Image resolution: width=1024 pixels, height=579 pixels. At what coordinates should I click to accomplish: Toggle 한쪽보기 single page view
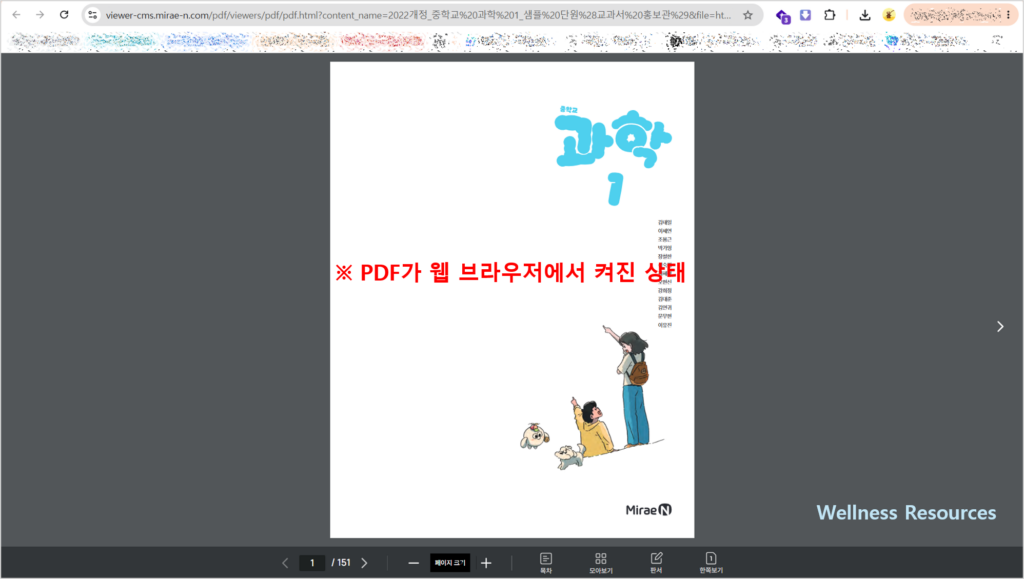[x=711, y=563]
